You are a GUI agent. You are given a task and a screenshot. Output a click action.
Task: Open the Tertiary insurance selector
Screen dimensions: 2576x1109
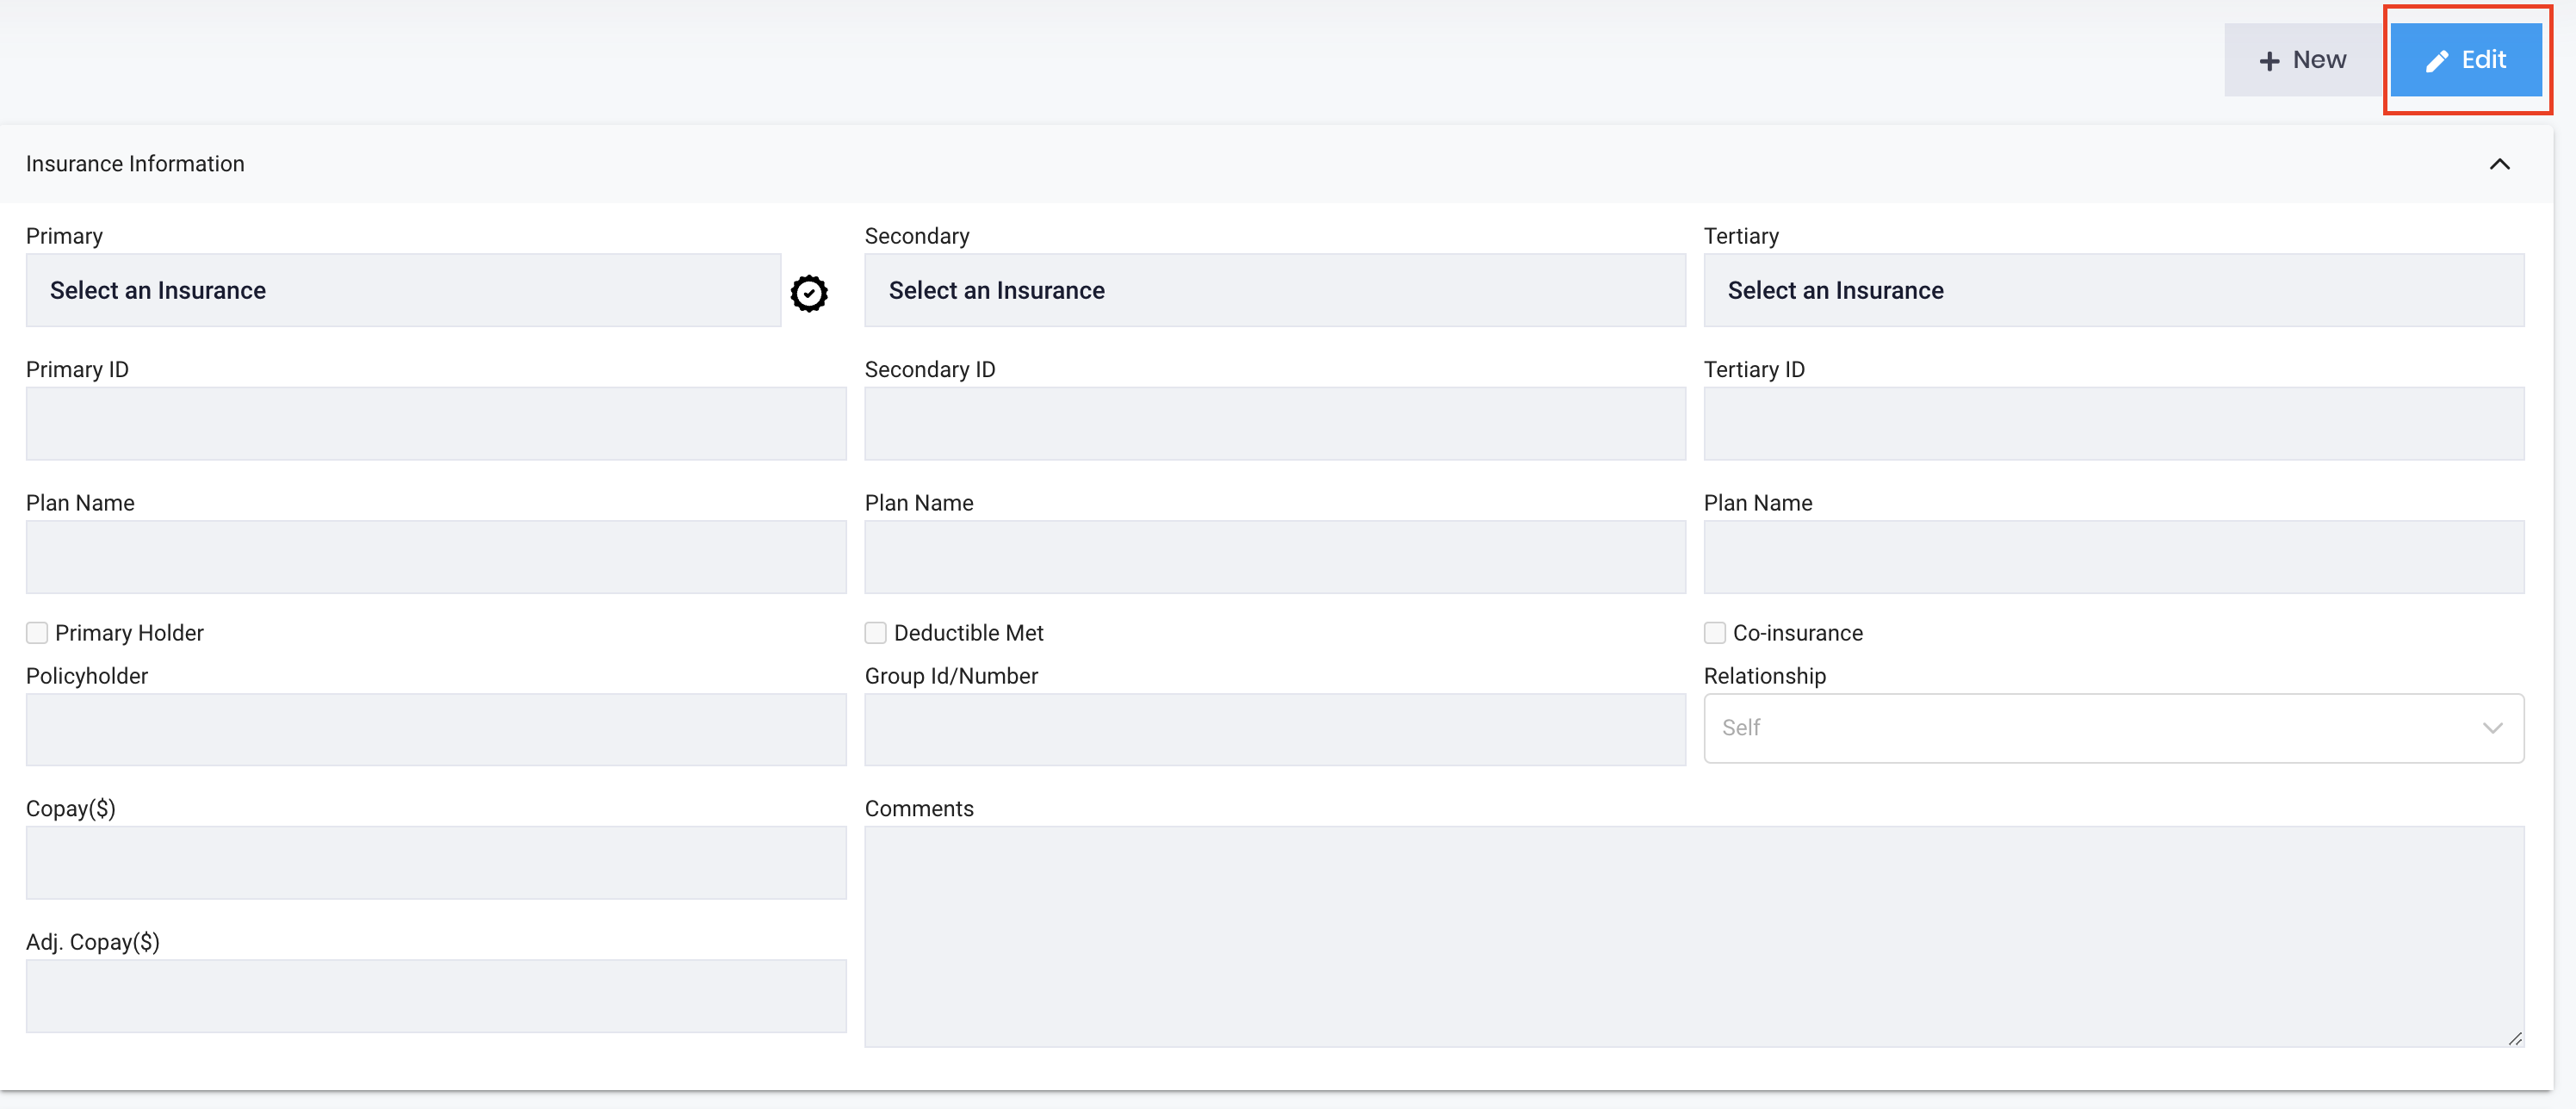(x=2112, y=290)
